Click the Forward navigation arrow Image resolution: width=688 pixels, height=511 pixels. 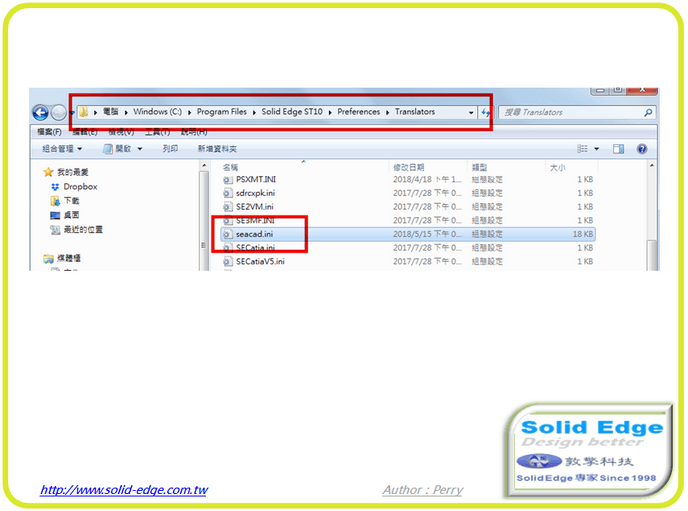point(59,113)
